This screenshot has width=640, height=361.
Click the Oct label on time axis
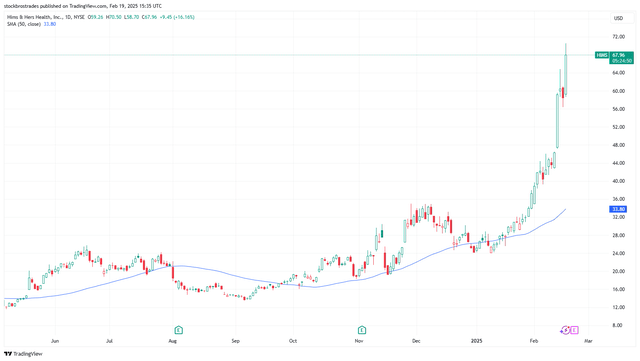click(293, 341)
